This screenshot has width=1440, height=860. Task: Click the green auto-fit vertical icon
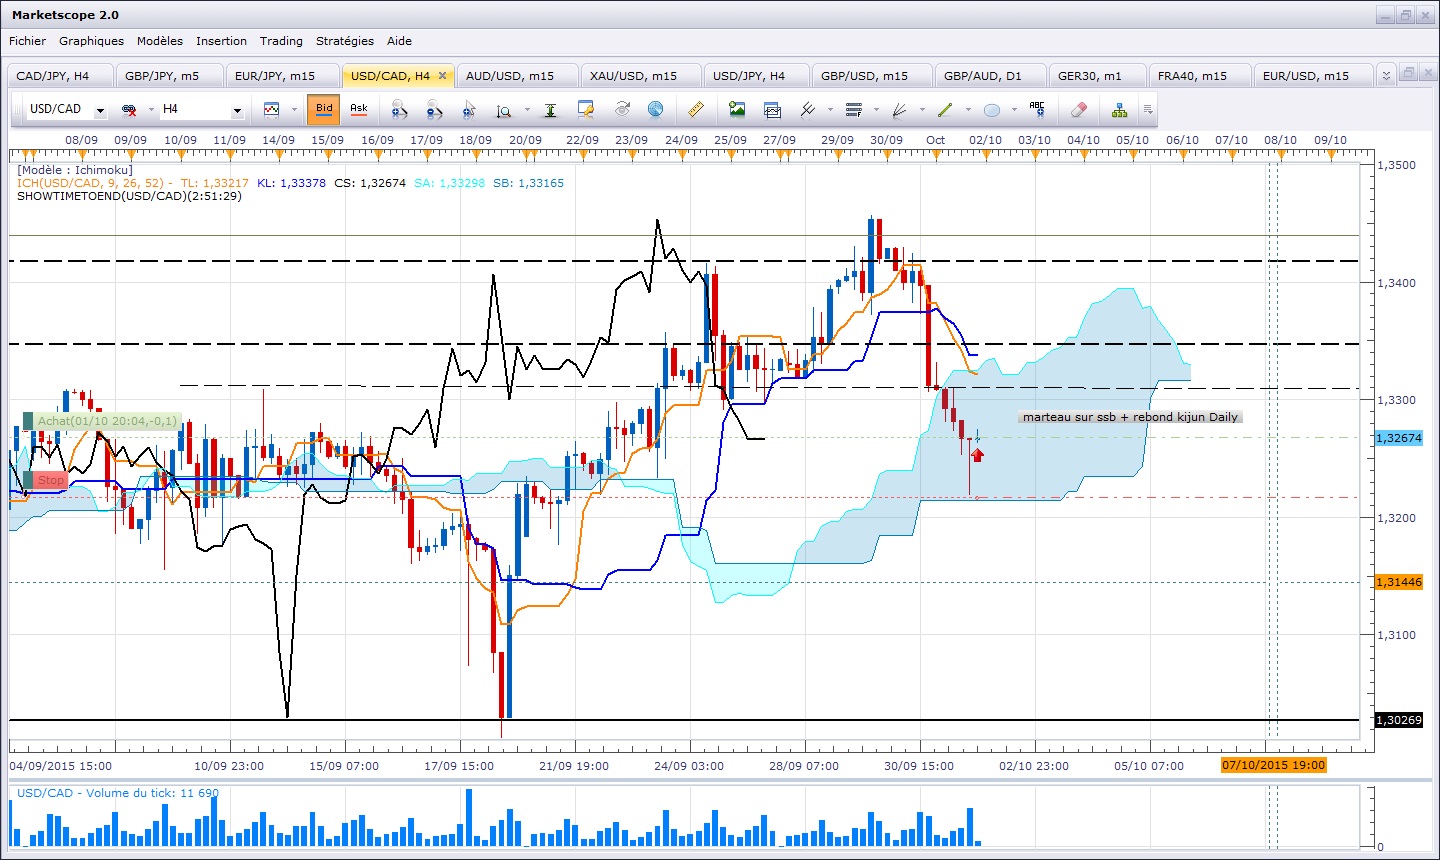(x=550, y=109)
